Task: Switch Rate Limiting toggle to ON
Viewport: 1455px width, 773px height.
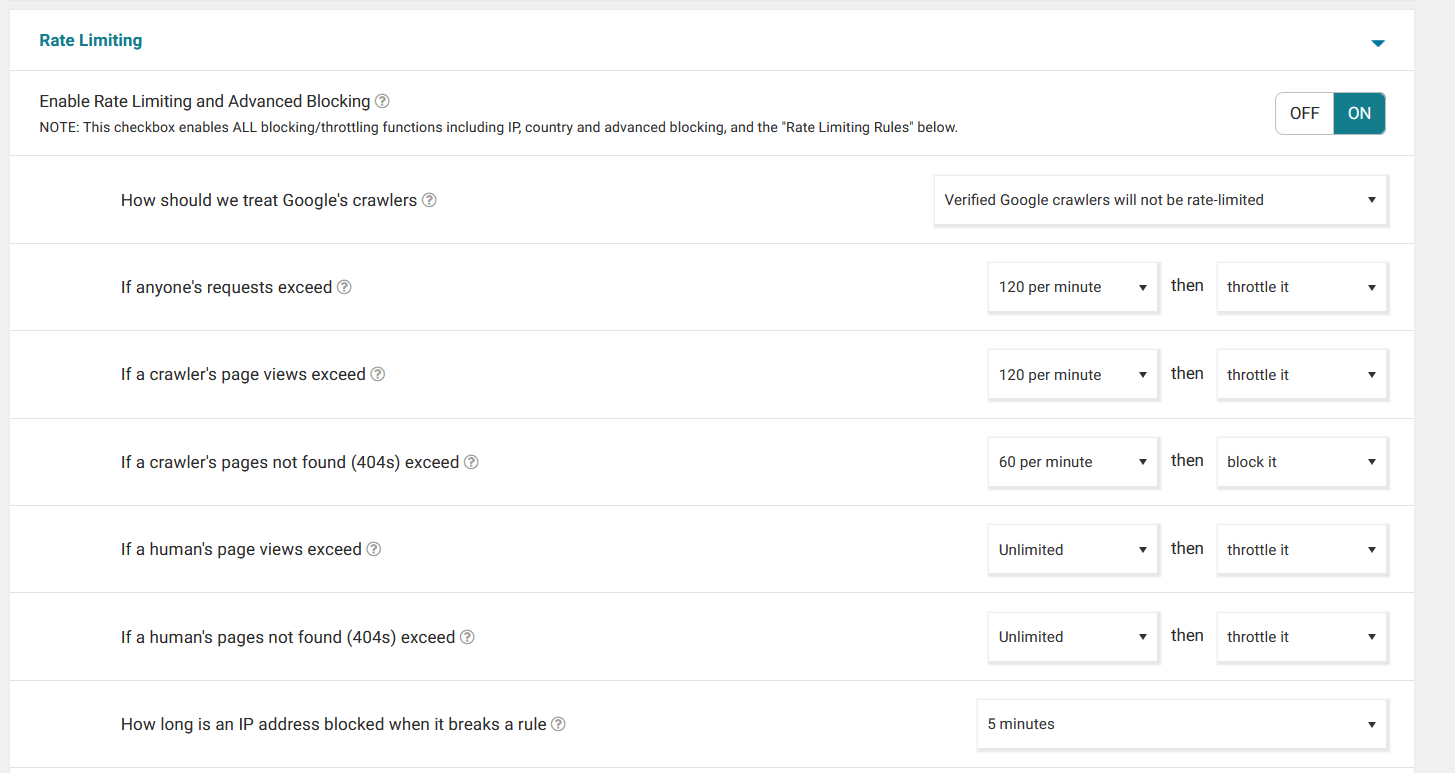Action: tap(1359, 113)
